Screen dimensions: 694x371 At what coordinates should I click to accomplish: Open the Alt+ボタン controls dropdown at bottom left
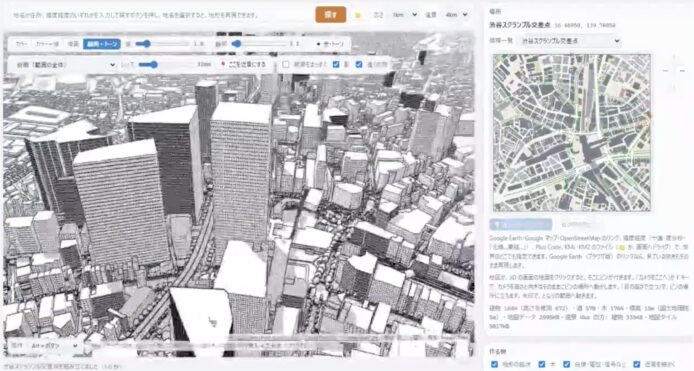pos(53,345)
